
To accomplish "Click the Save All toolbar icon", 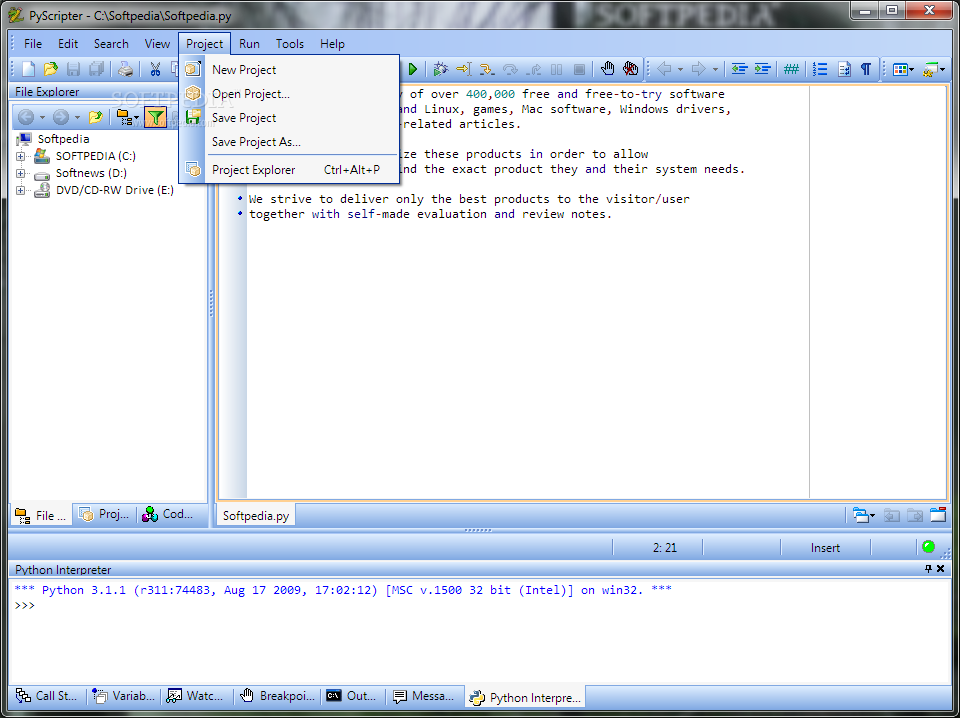I will (x=96, y=69).
